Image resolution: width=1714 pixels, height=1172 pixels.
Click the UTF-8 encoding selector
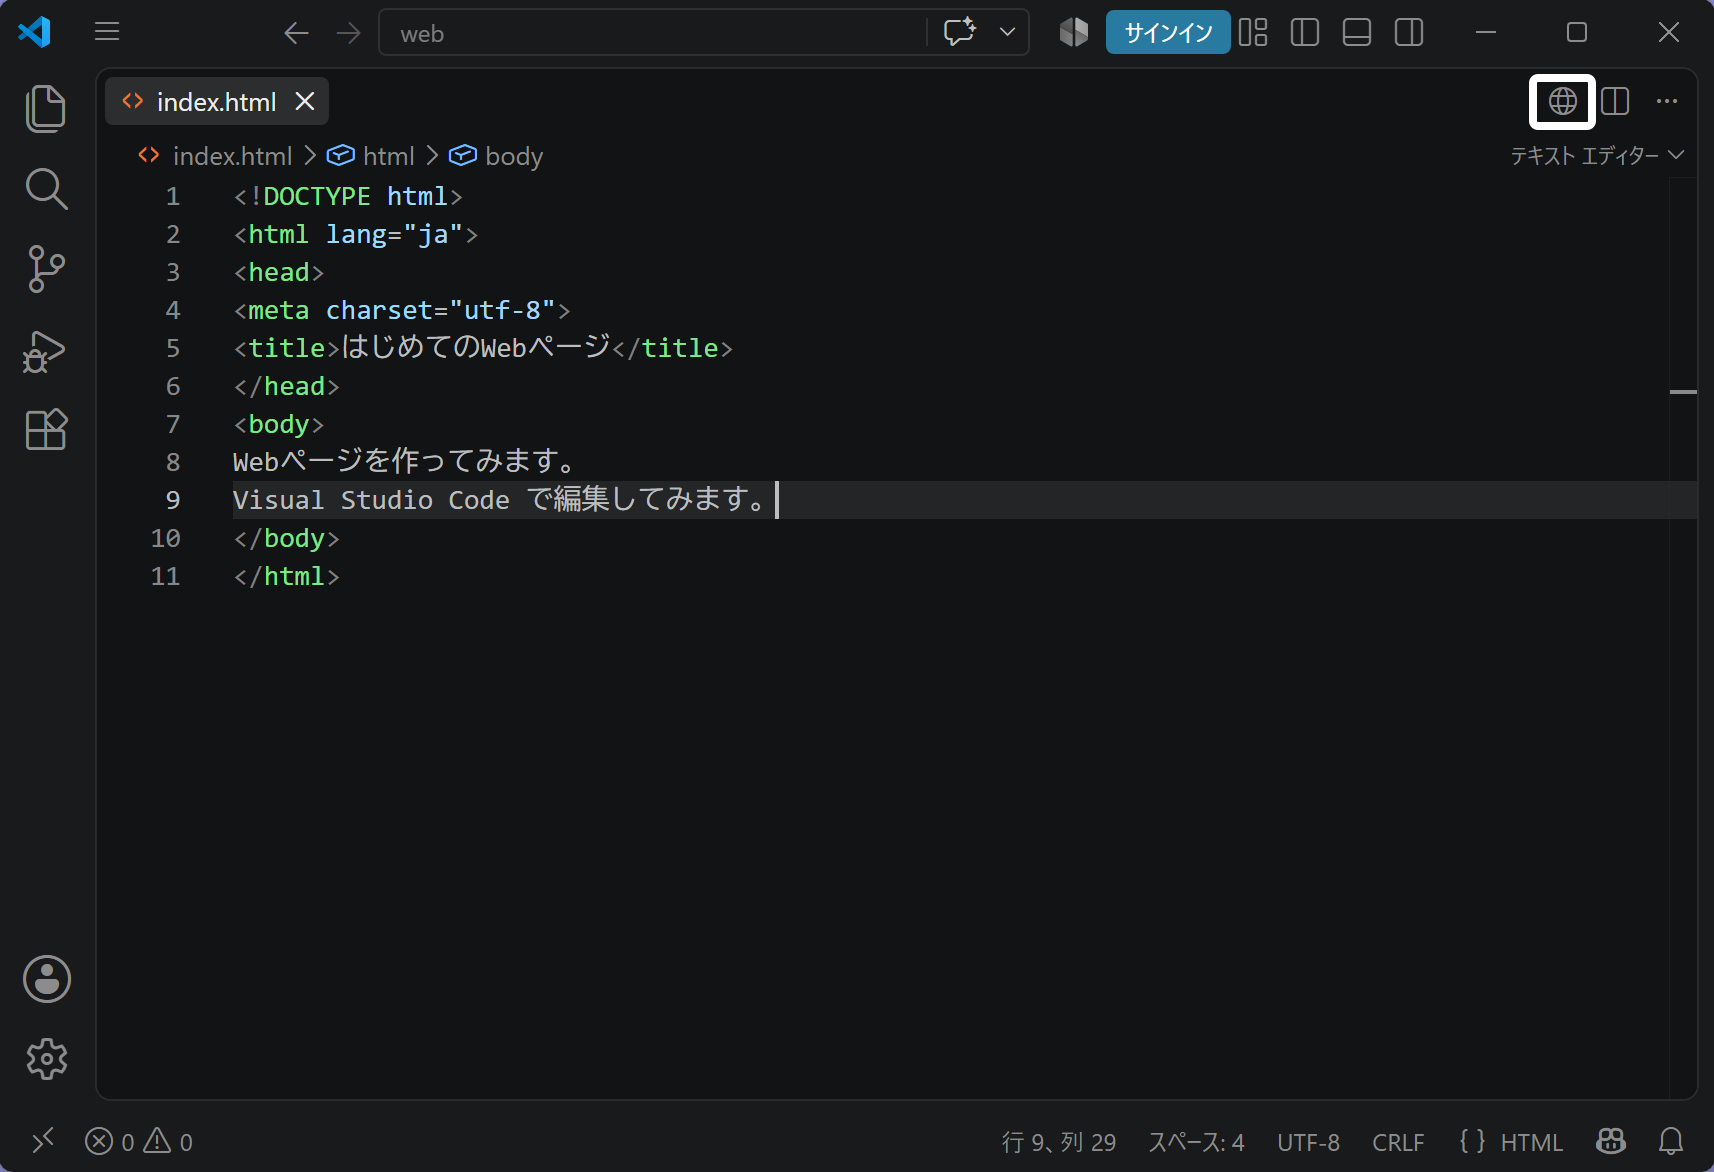point(1308,1142)
